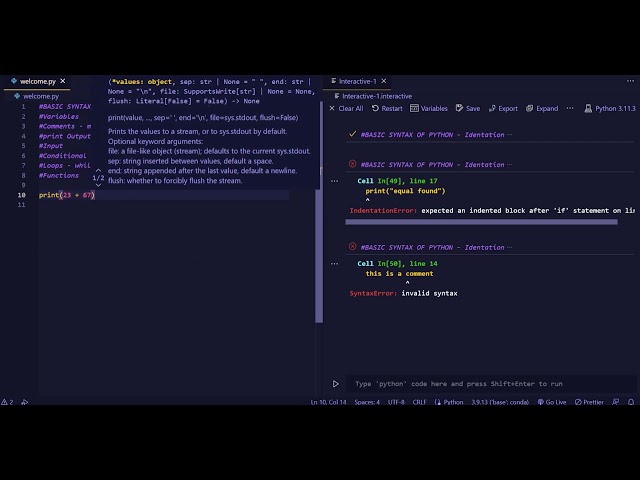Show previous signature in parameter hint
The width and height of the screenshot is (640, 480).
pyautogui.click(x=98, y=170)
